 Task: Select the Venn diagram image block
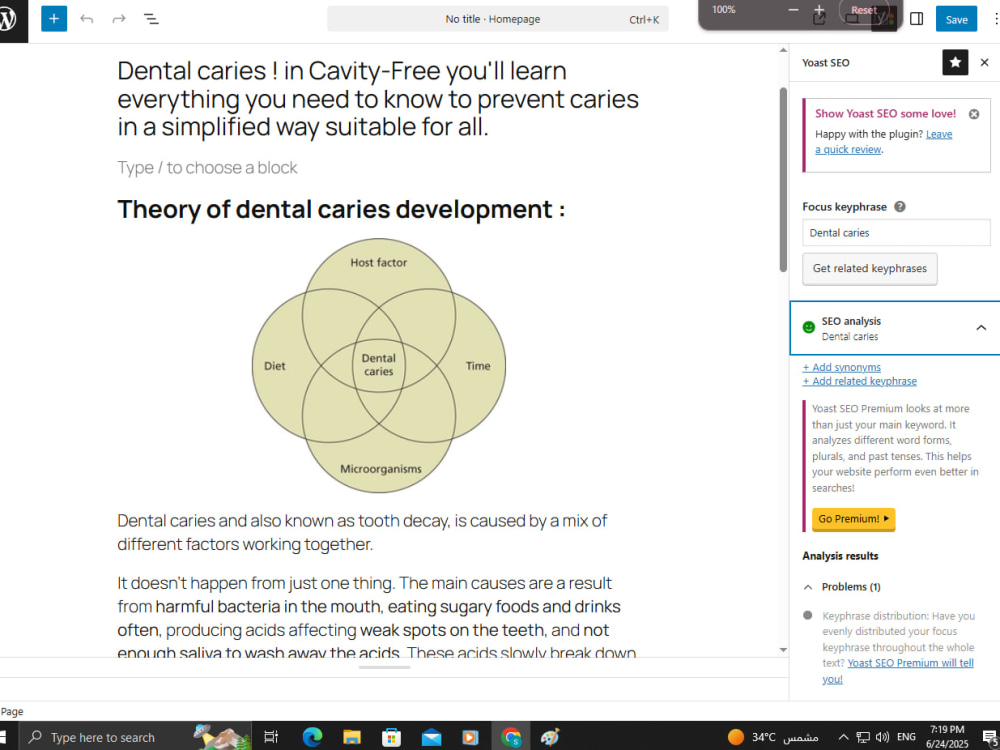379,366
